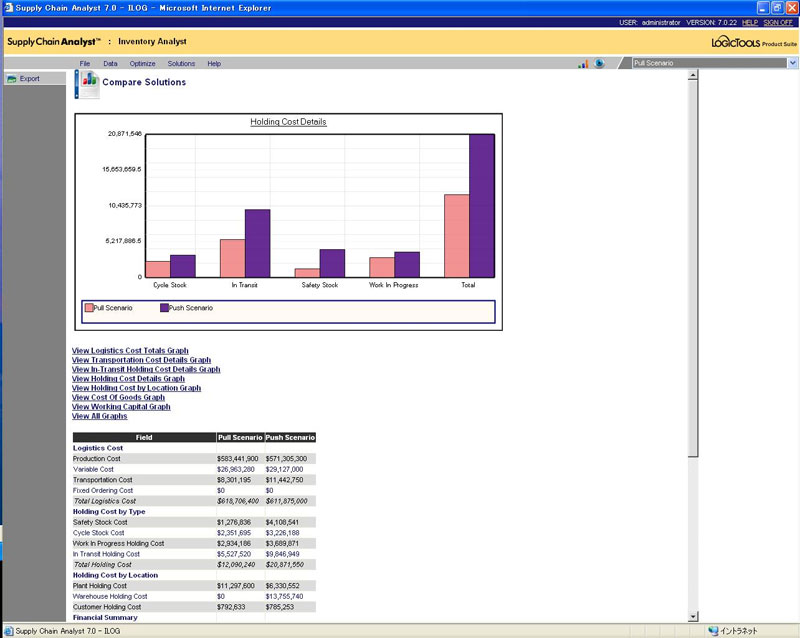Click the purple In Transit bar
800x638 pixels.
258,243
